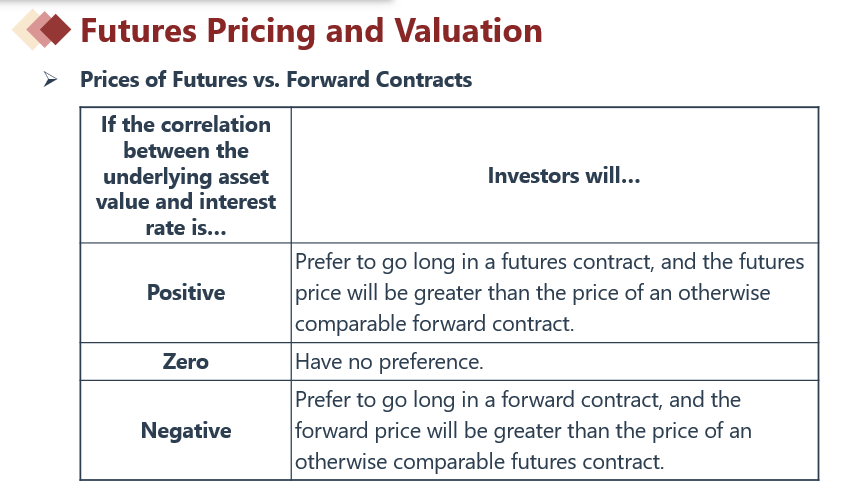
Task: Click the word "Pricing" in the title
Action: pyautogui.click(x=264, y=30)
